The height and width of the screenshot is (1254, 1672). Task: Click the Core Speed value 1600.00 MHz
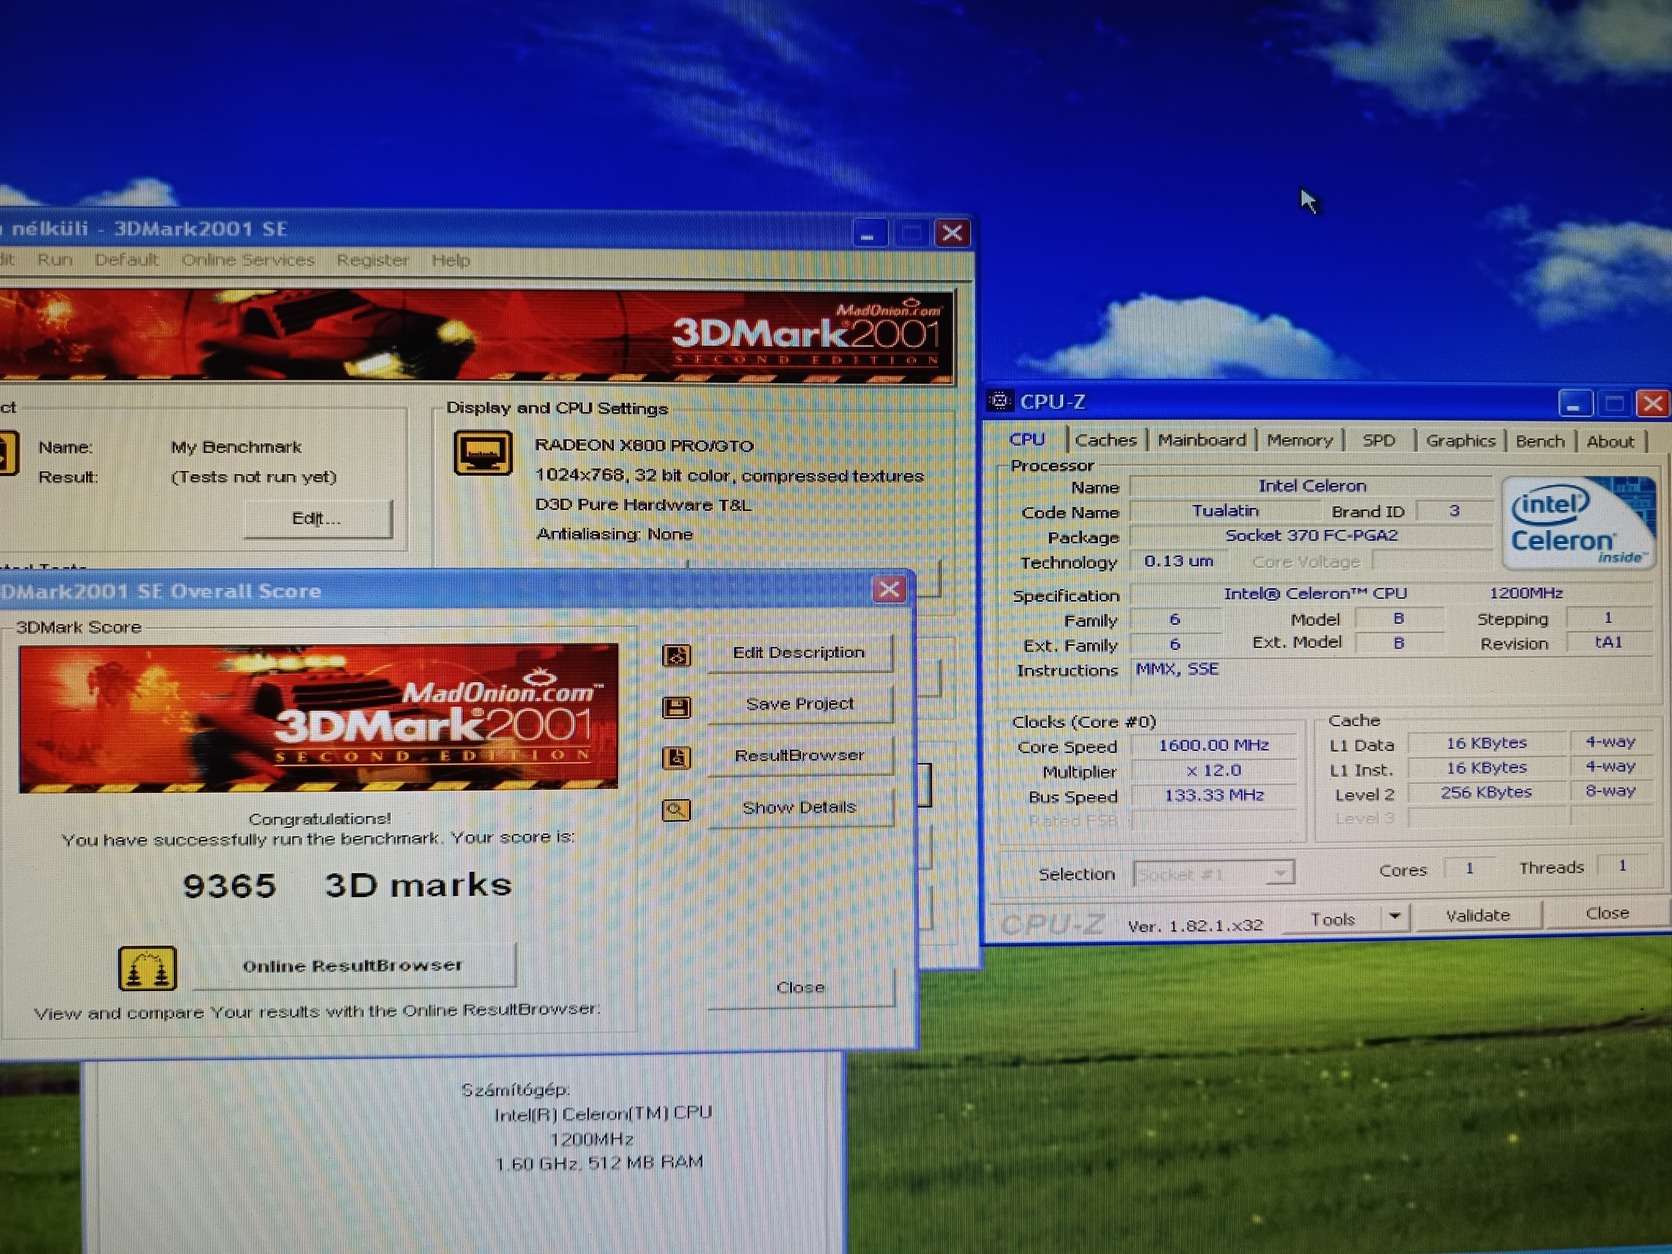(1213, 745)
